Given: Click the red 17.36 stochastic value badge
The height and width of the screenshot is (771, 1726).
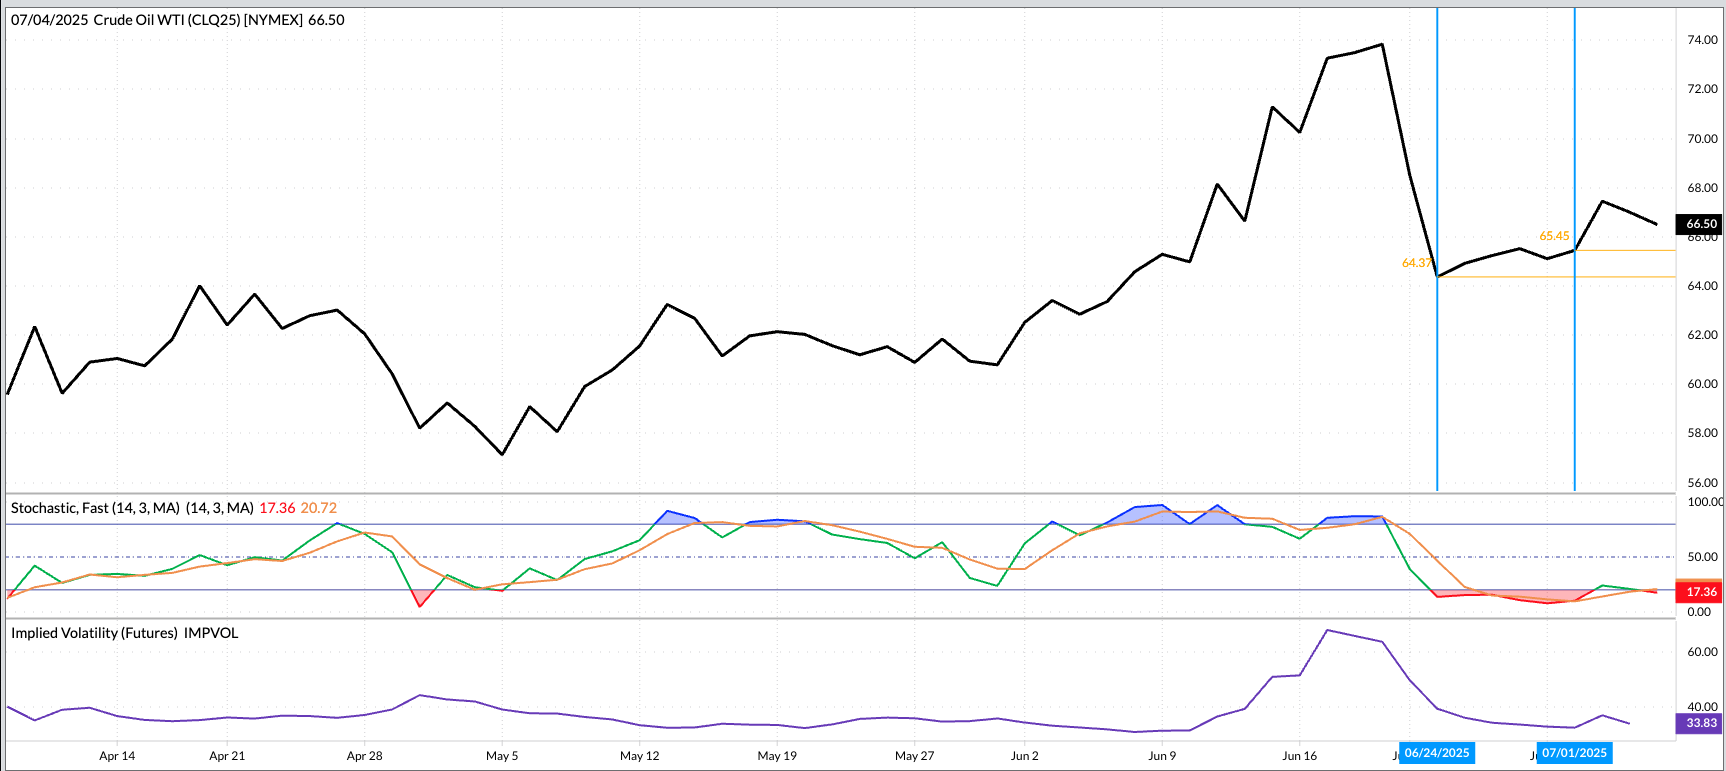Looking at the screenshot, I should tap(1700, 592).
